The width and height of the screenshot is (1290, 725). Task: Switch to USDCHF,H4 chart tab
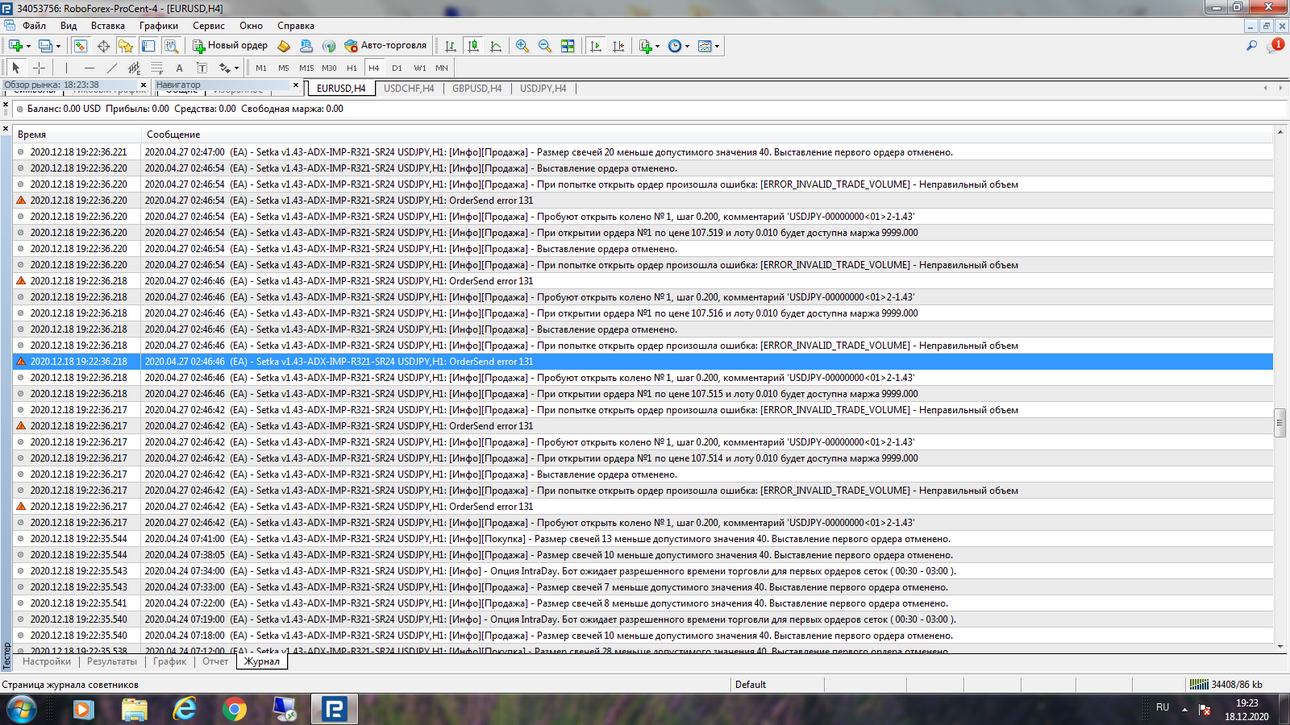click(409, 88)
